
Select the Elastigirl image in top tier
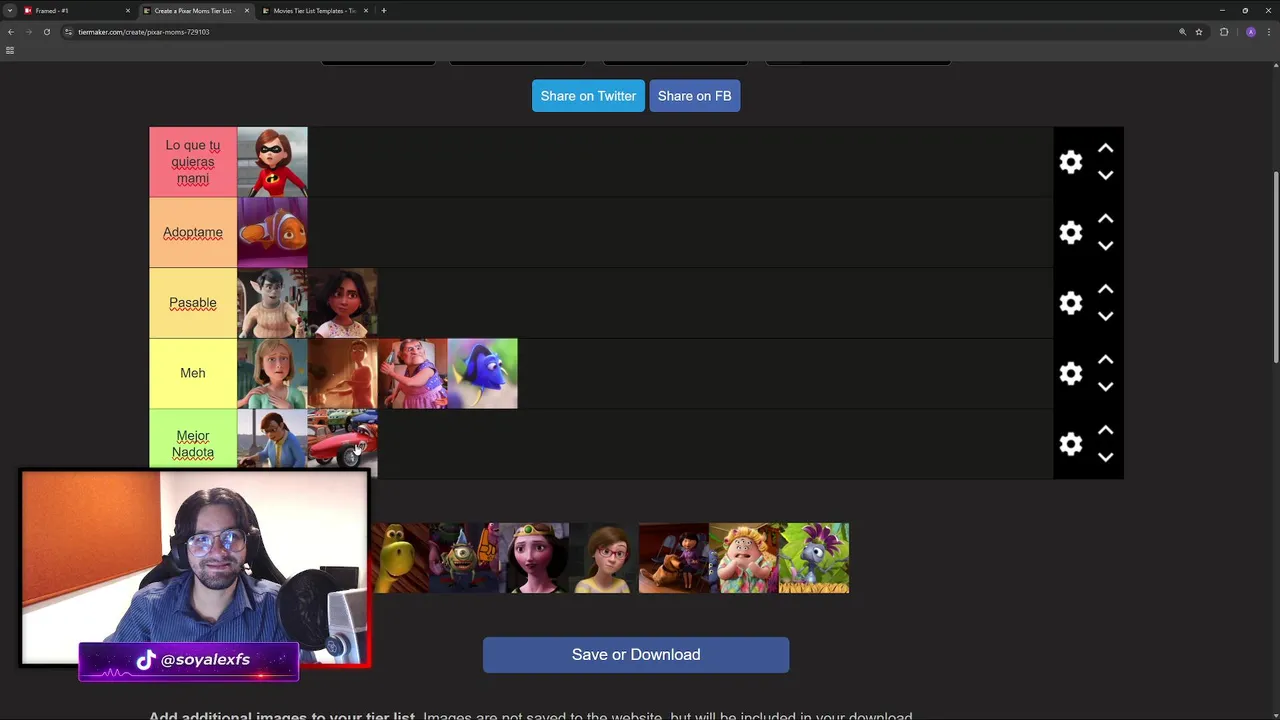pos(272,162)
